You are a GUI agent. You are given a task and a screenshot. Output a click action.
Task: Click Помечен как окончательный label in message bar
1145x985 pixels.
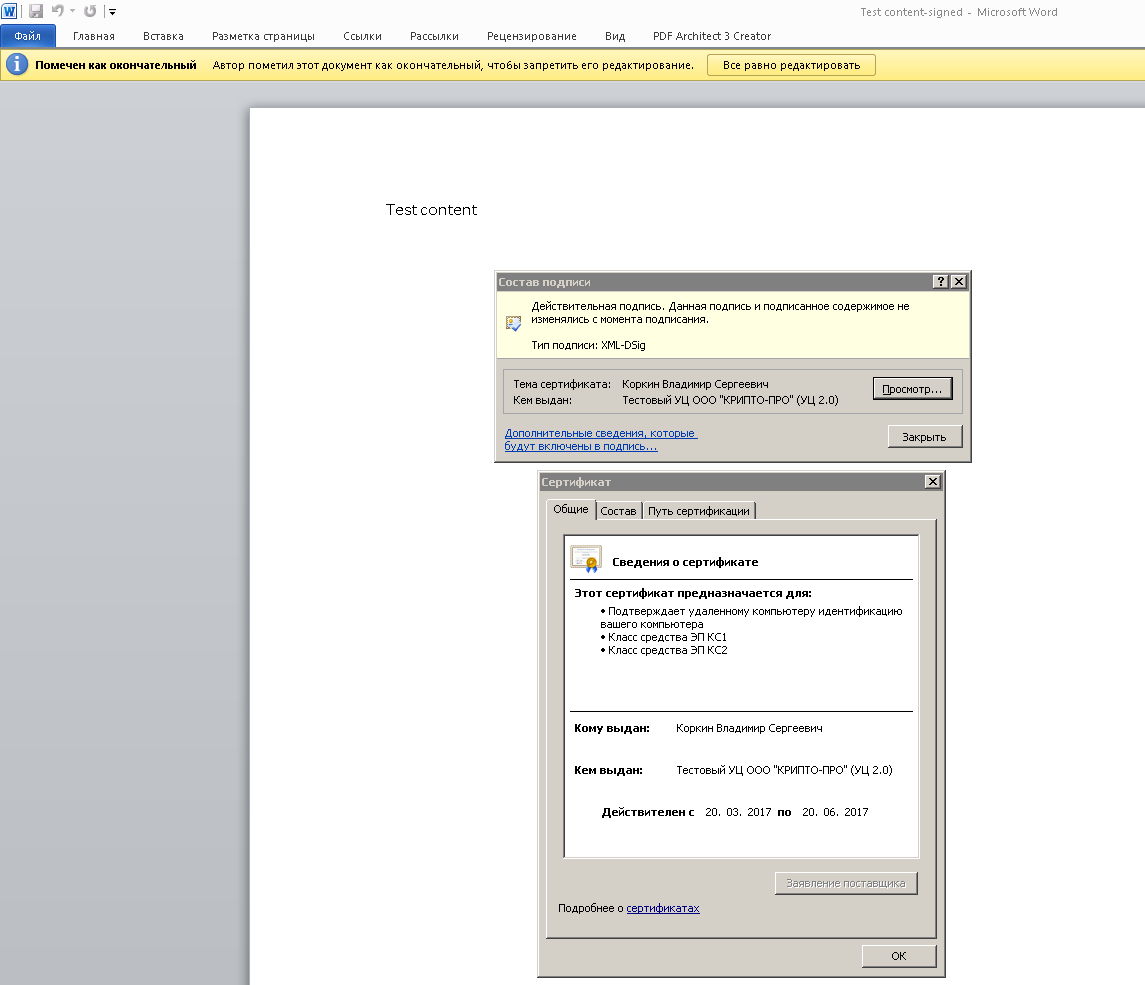[x=116, y=65]
